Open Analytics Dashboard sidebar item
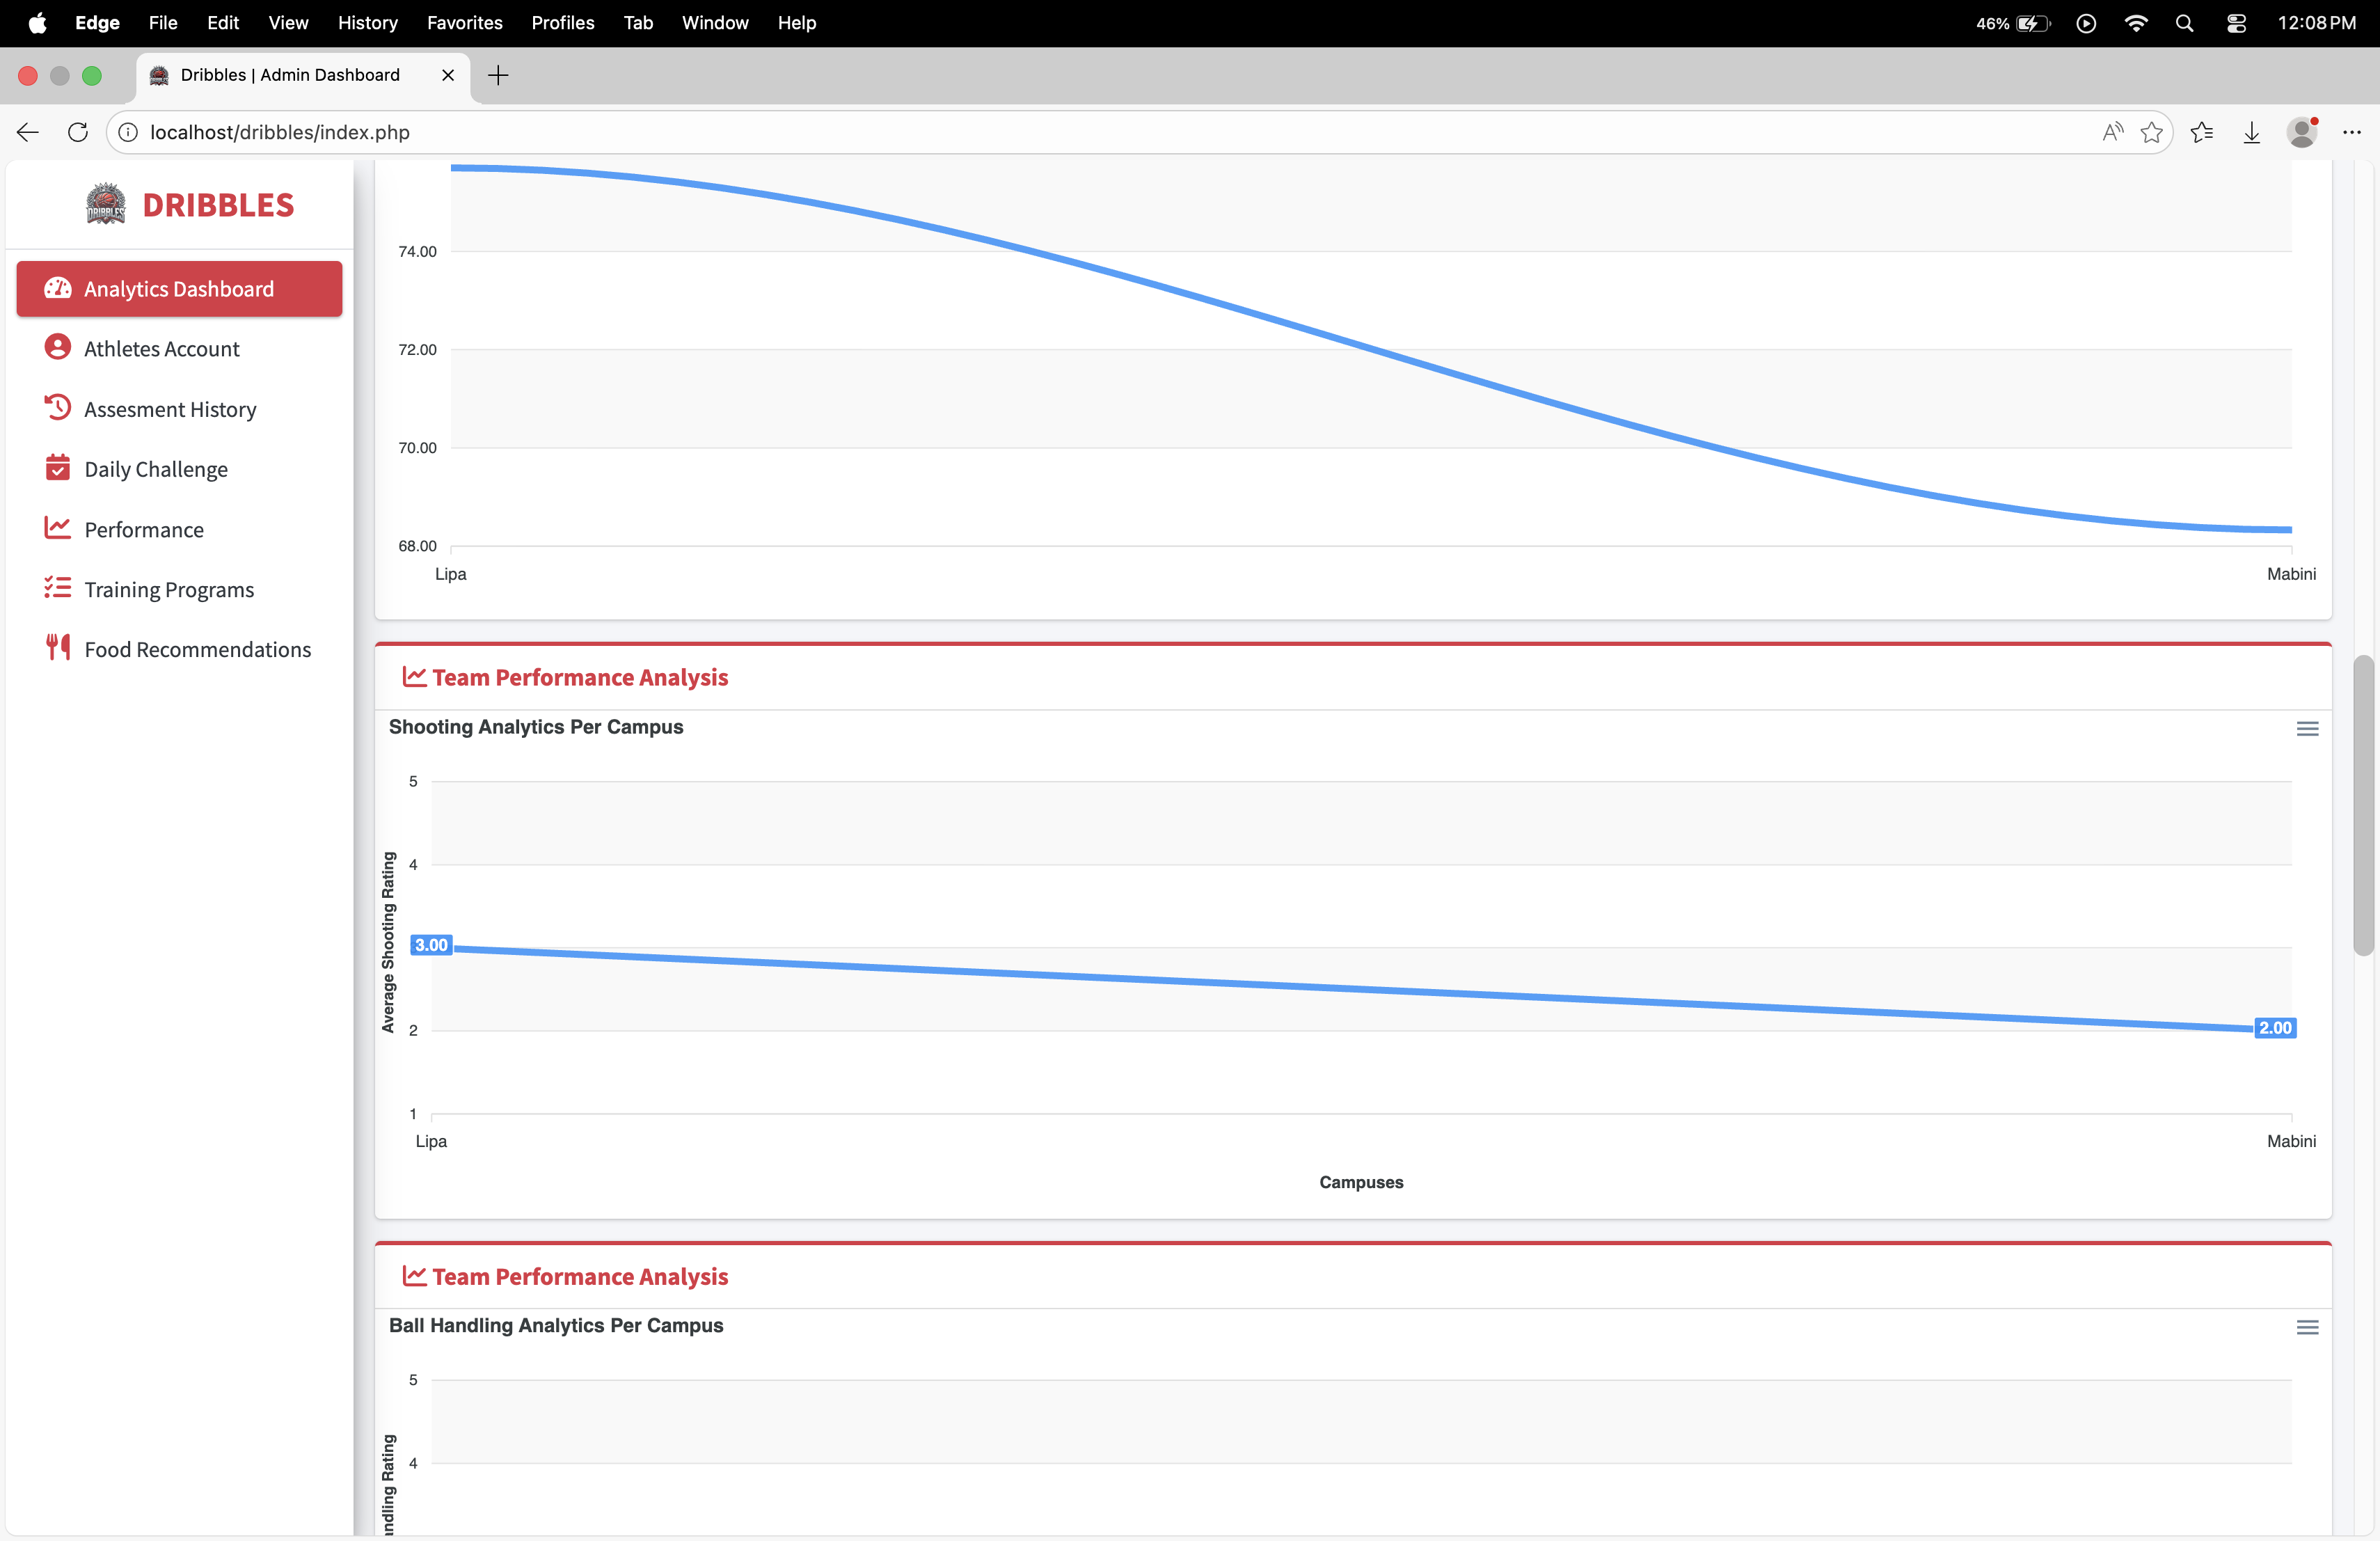 point(179,289)
